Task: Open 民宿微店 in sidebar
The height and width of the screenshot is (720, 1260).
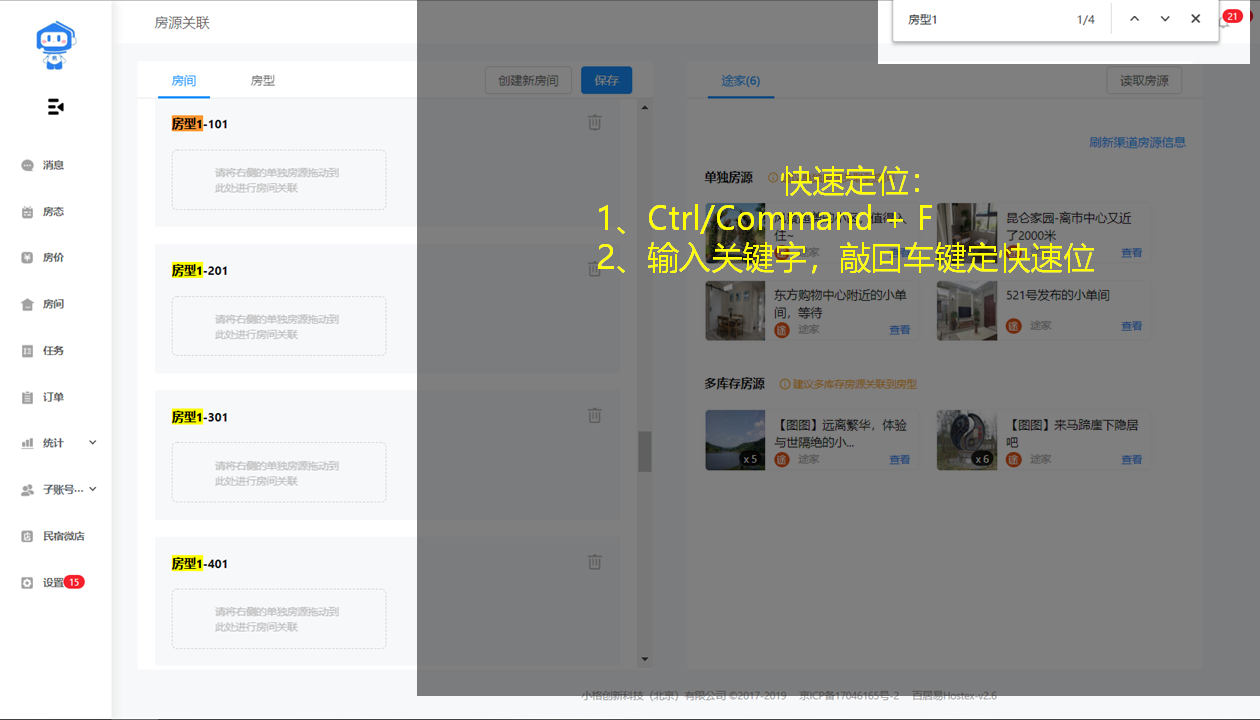Action: pyautogui.click(x=63, y=536)
